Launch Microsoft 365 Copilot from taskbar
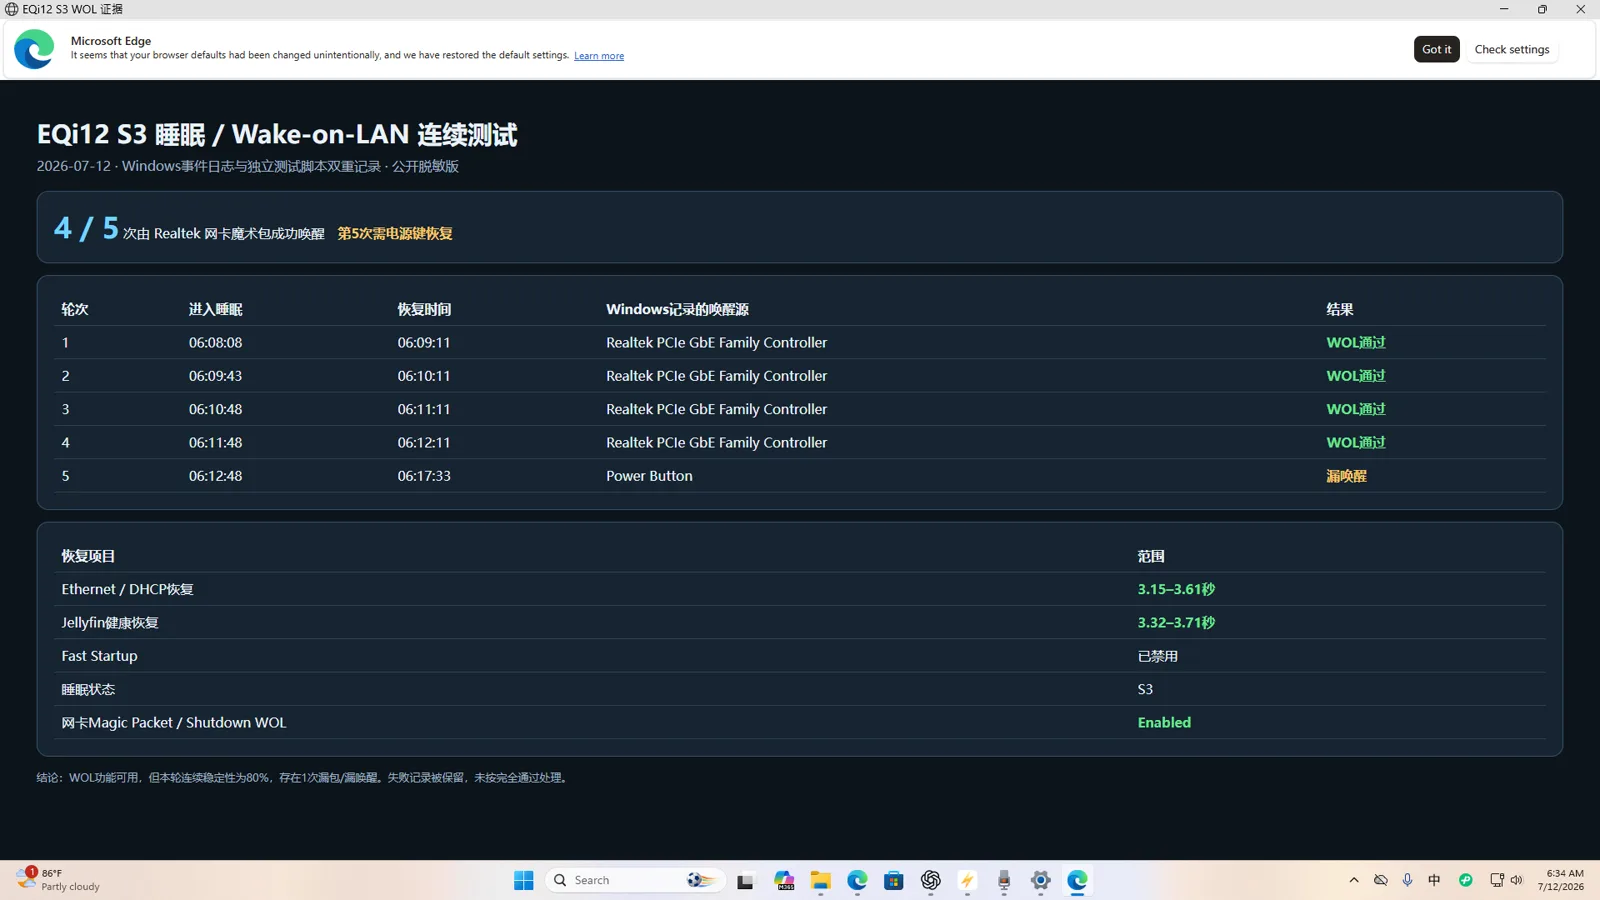1600x900 pixels. [x=784, y=880]
